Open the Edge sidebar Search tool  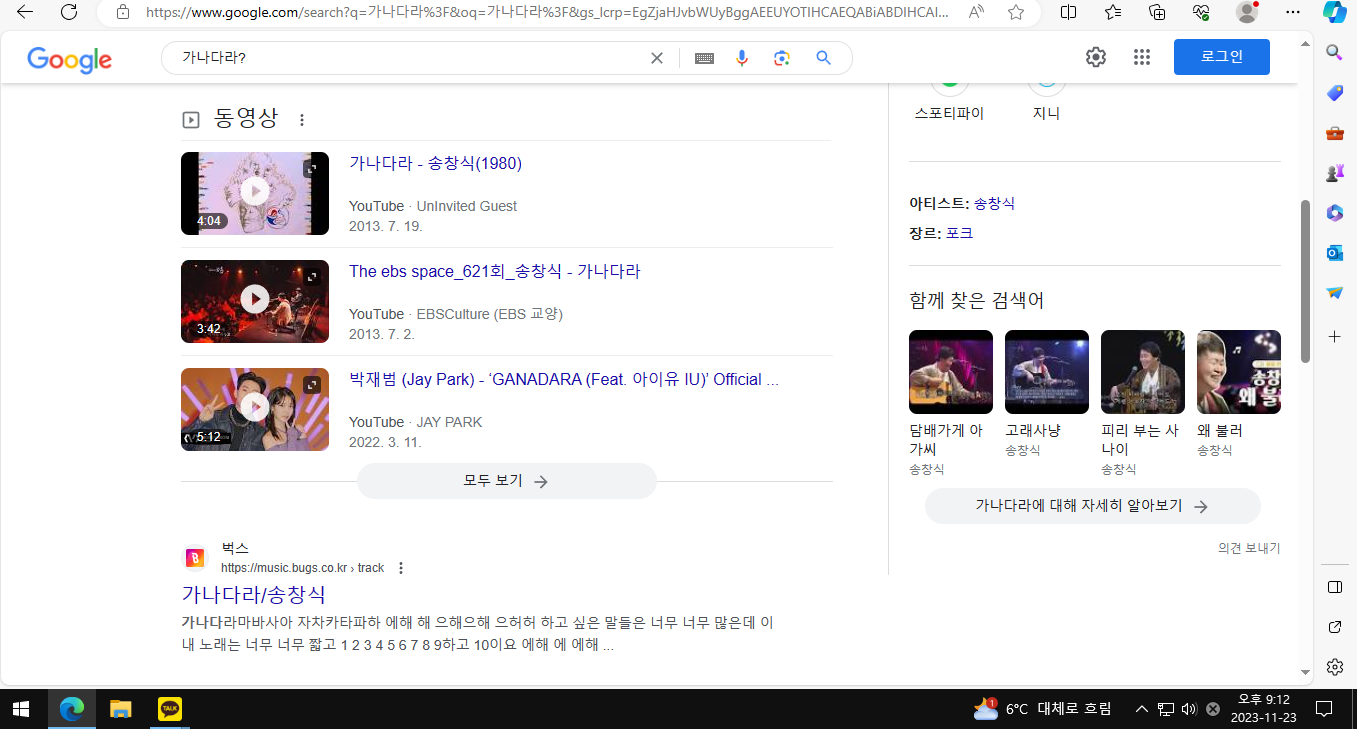tap(1334, 52)
